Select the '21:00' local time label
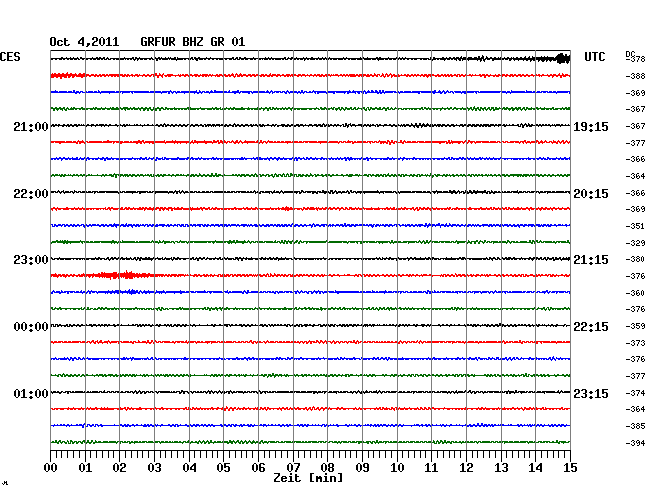The height and width of the screenshot is (494, 650). (31, 127)
